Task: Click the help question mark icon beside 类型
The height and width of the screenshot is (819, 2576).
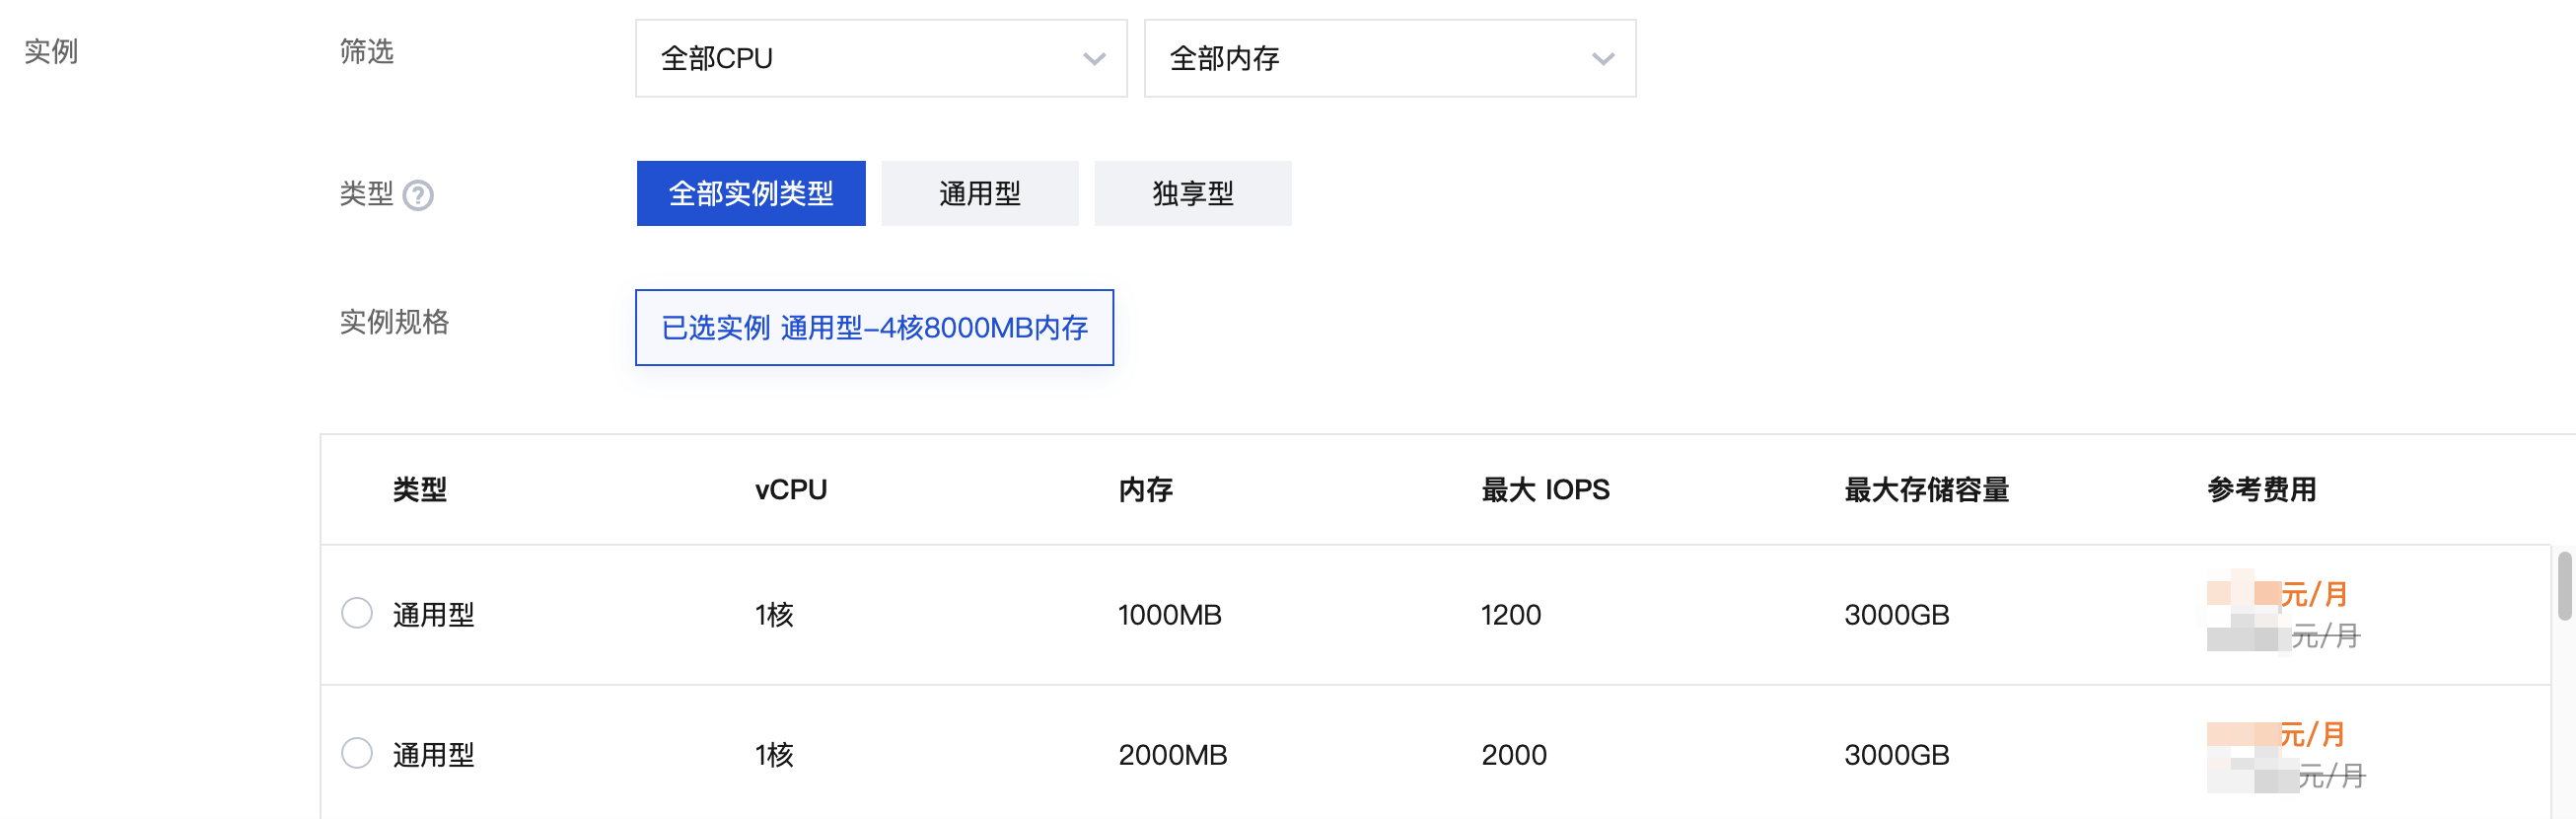Action: pyautogui.click(x=418, y=195)
